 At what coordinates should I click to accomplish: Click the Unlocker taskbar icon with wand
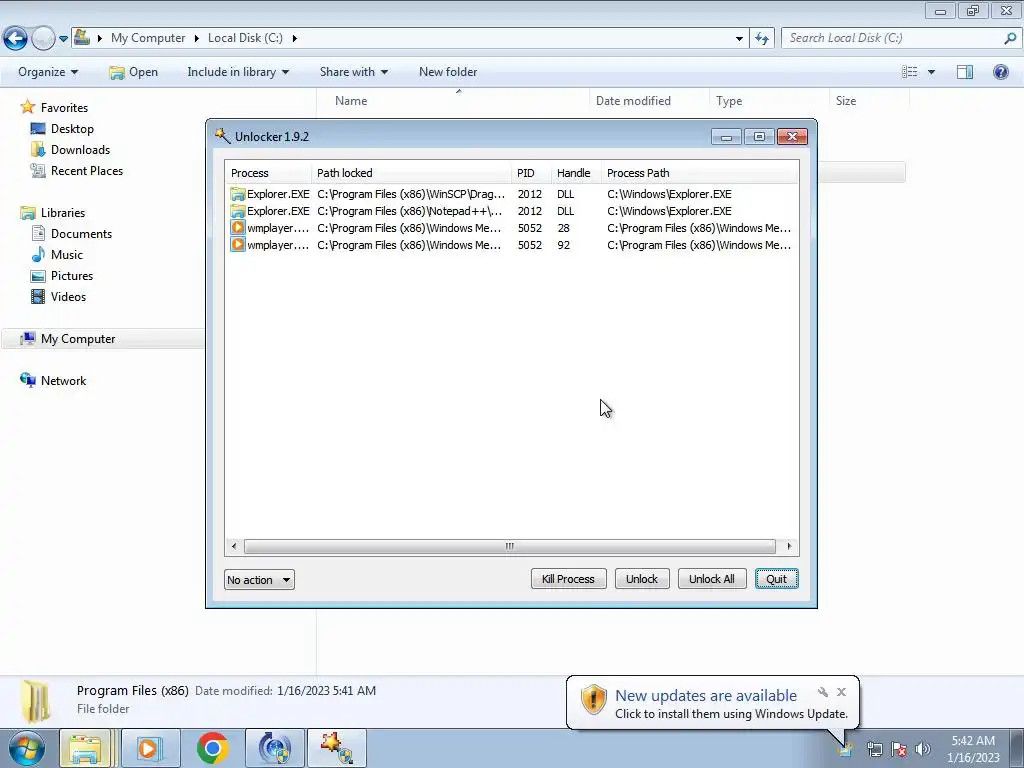pos(337,748)
